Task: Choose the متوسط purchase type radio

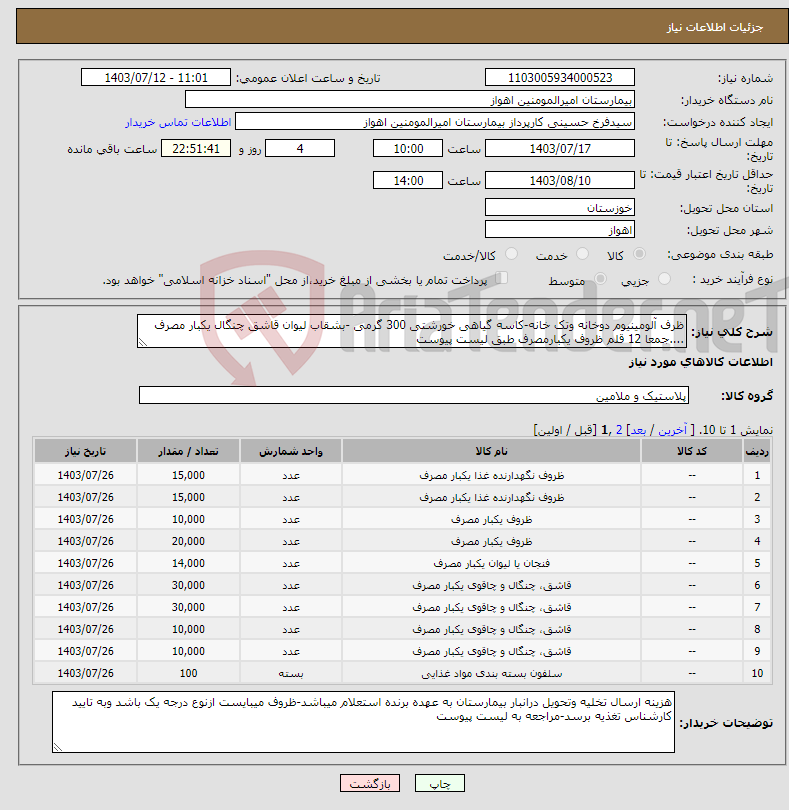Action: (x=600, y=279)
